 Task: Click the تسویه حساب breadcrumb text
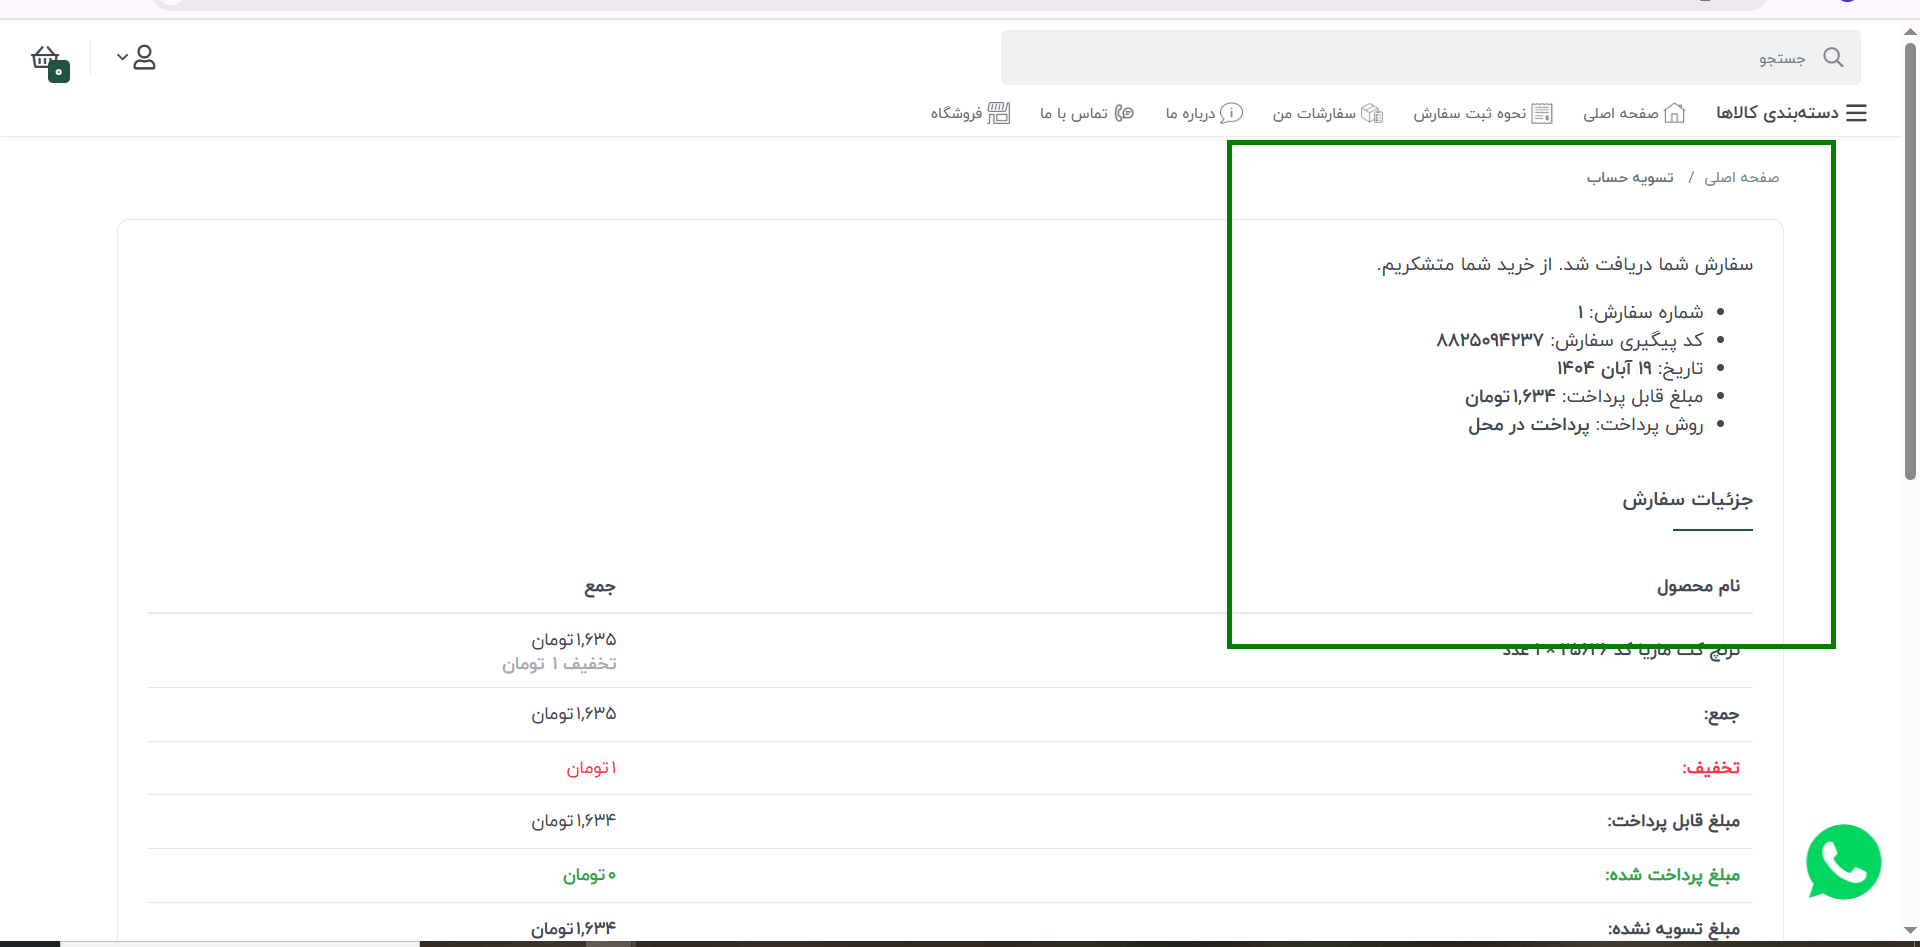click(1629, 178)
